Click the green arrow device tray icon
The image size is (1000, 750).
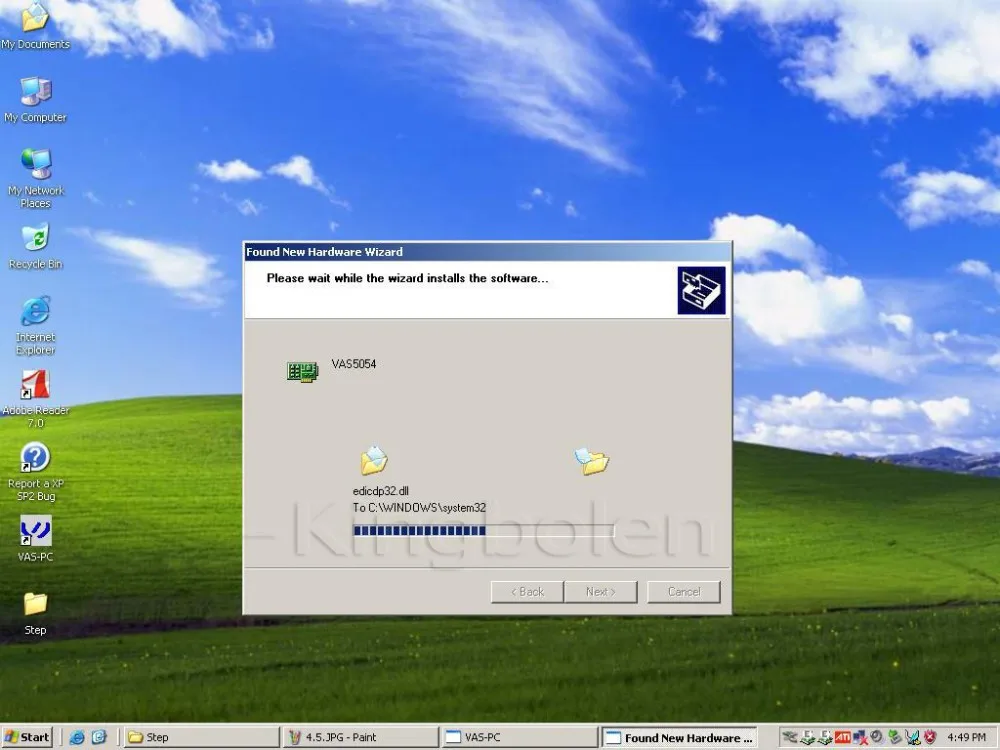895,738
